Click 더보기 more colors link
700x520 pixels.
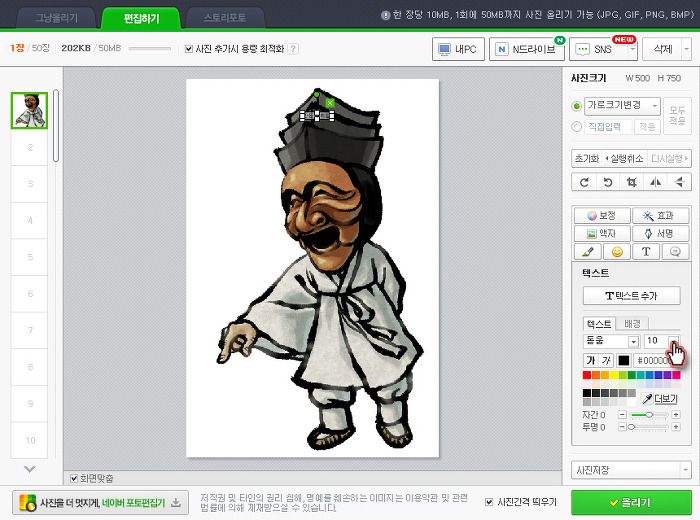pyautogui.click(x=666, y=399)
